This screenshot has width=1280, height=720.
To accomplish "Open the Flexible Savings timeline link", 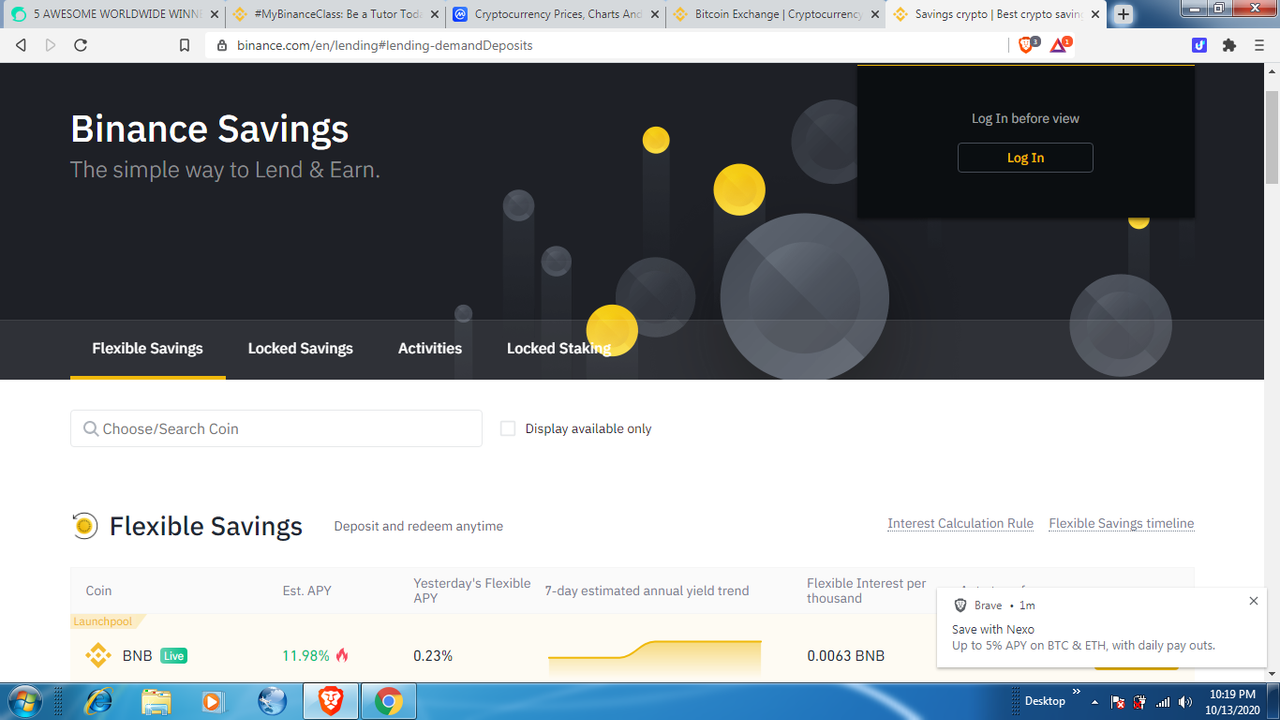I will [x=1121, y=524].
